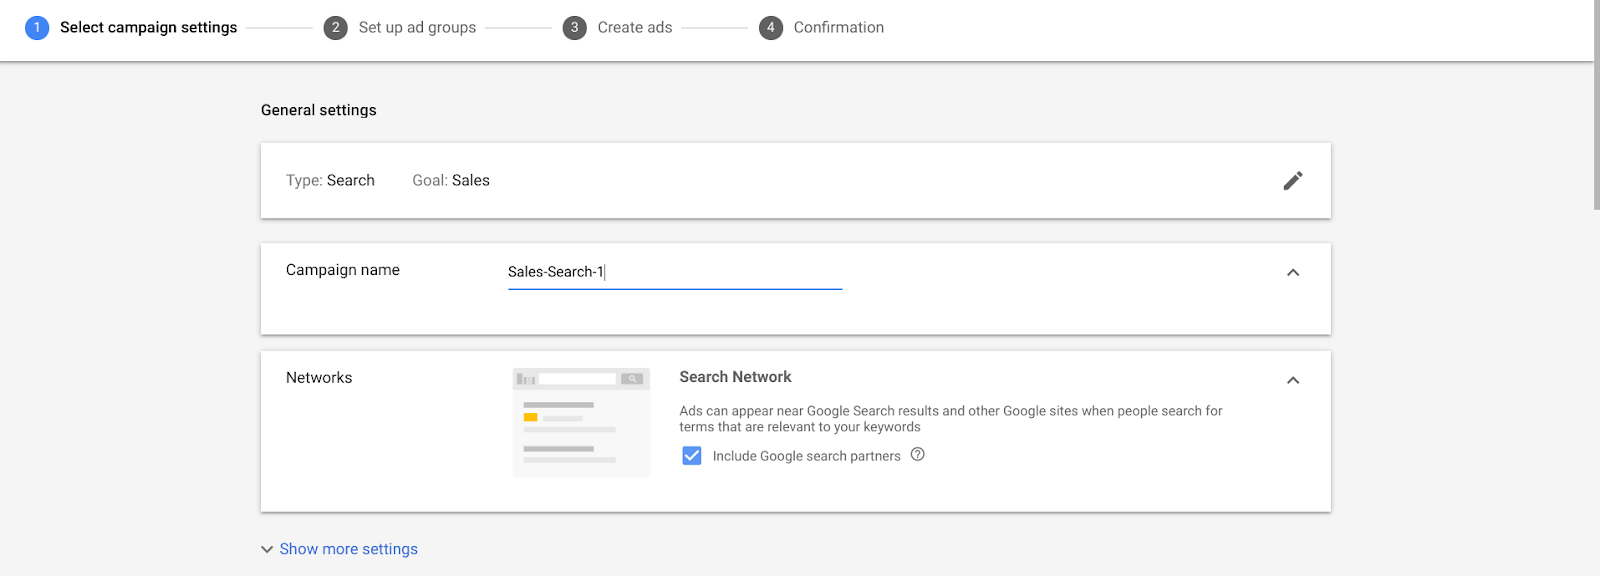This screenshot has width=1600, height=576.
Task: Open the Set up ad groups step
Action: pos(417,28)
